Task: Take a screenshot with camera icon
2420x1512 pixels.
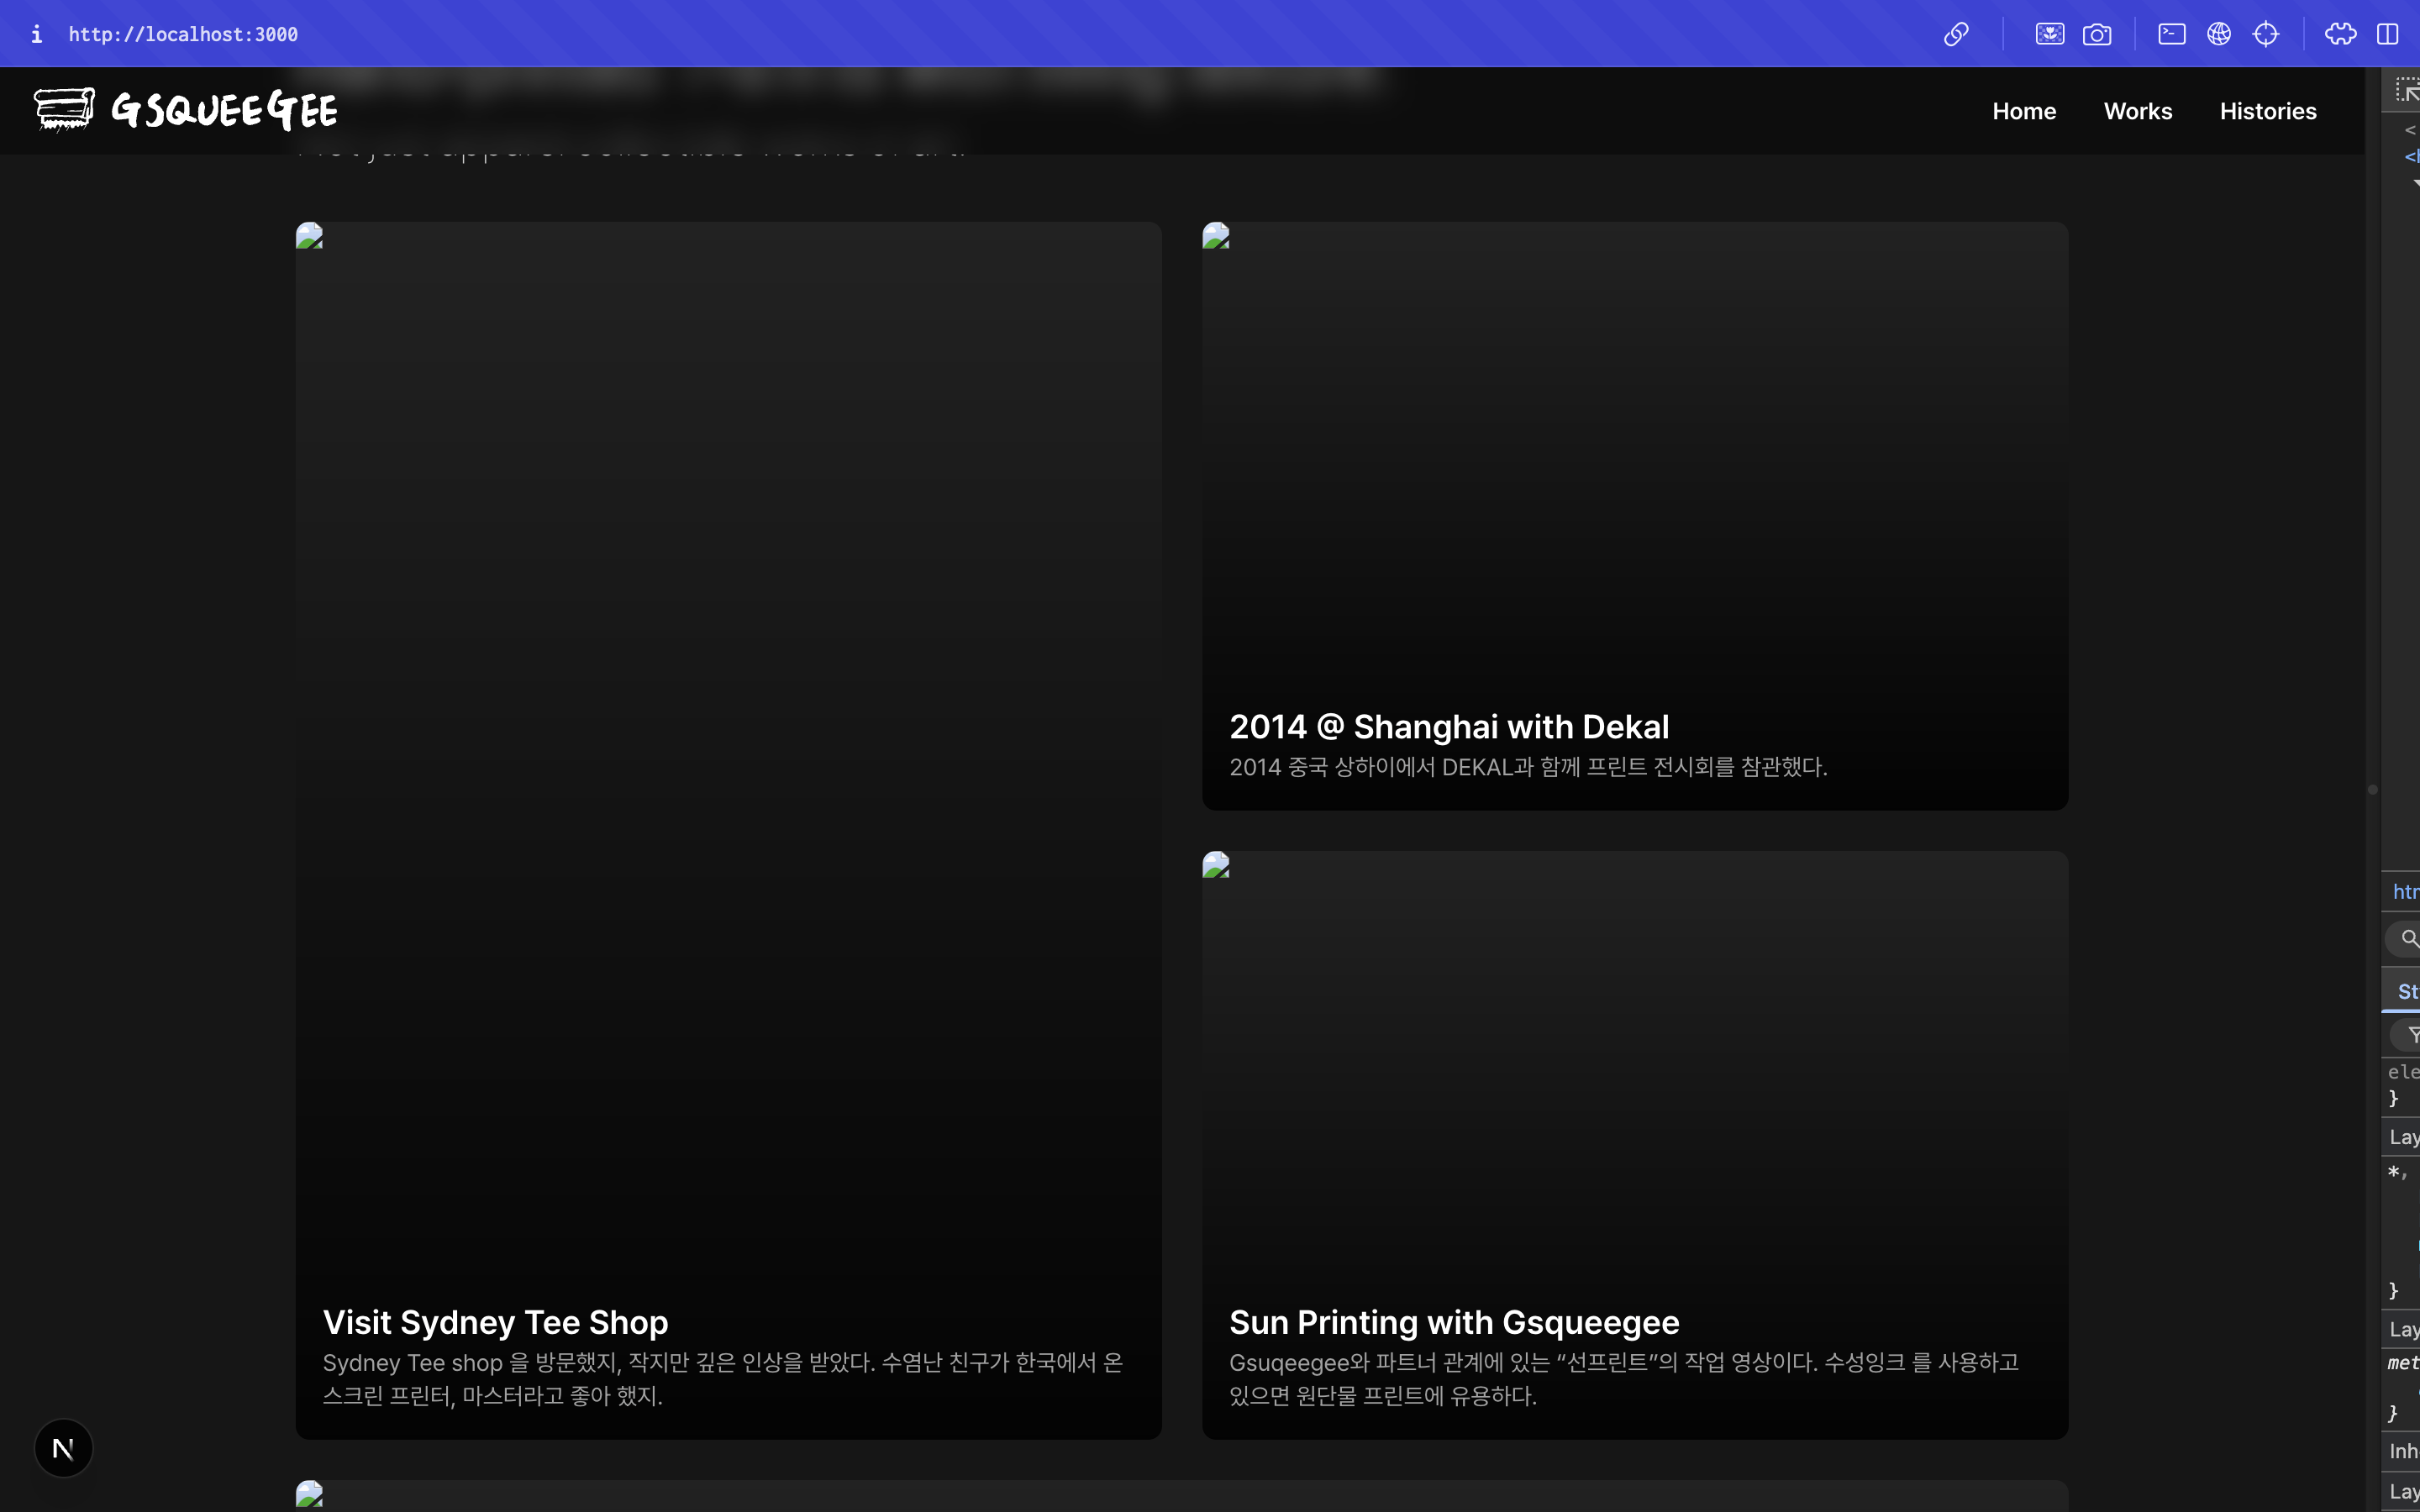Action: pyautogui.click(x=2097, y=34)
